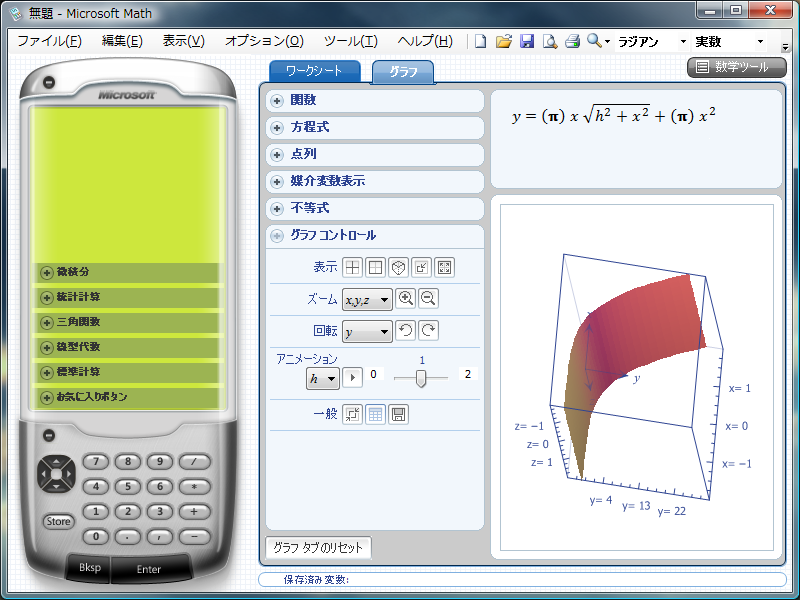Viewport: 800px width, 600px height.
Task: Click the fourth 表示 icon with arrow
Action: point(421,267)
